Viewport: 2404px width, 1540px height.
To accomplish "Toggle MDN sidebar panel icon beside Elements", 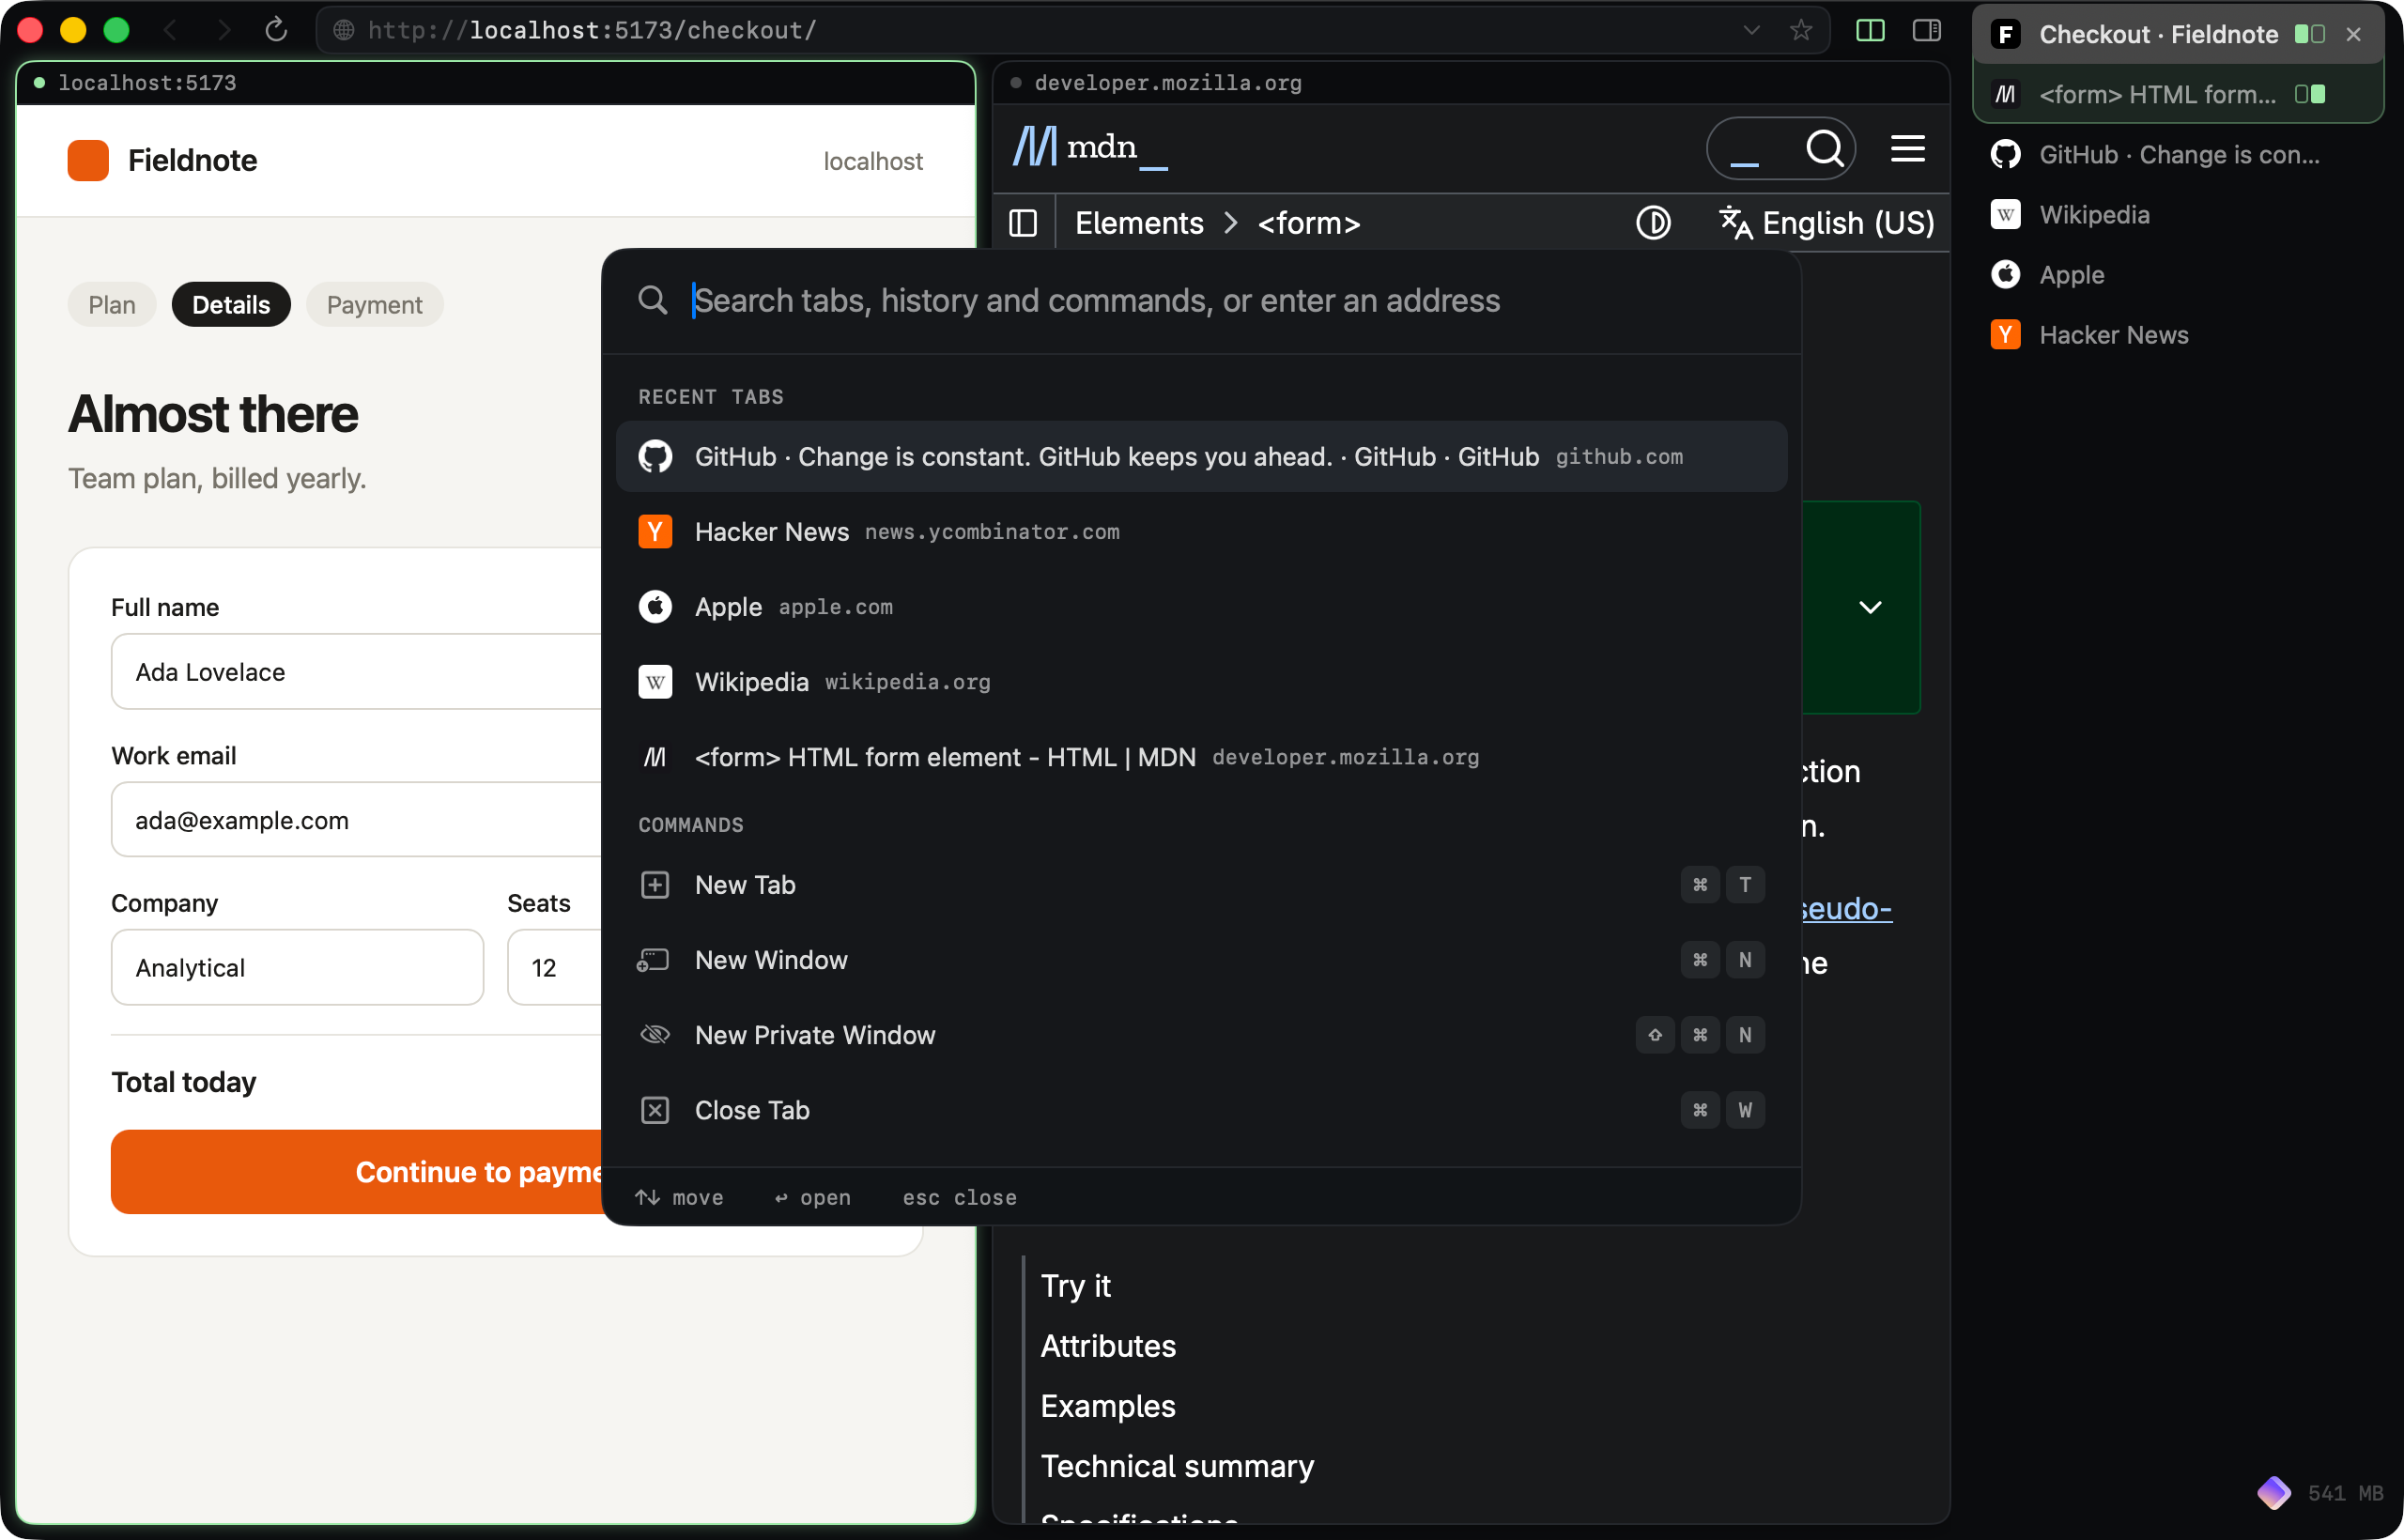I will [x=1022, y=222].
